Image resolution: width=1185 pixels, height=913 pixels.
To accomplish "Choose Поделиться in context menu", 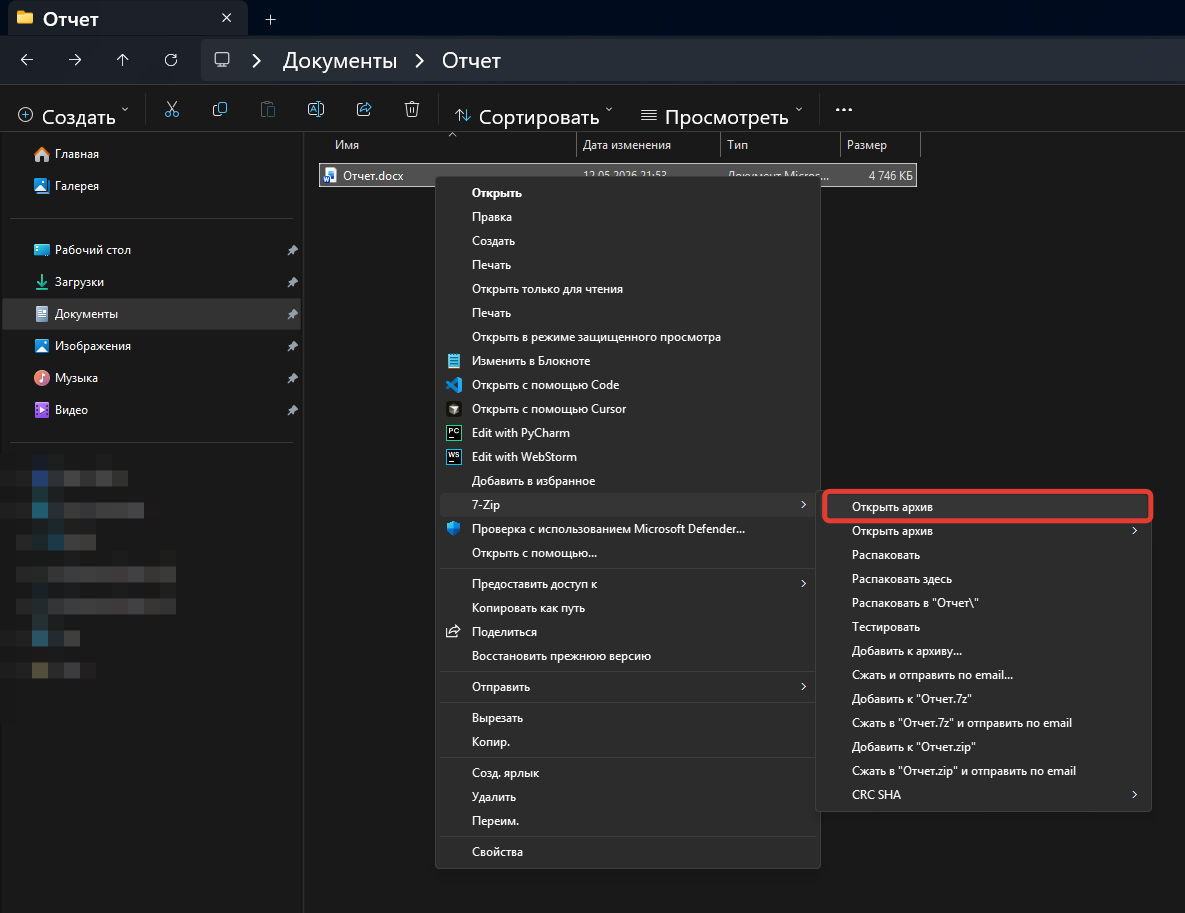I will coord(627,632).
